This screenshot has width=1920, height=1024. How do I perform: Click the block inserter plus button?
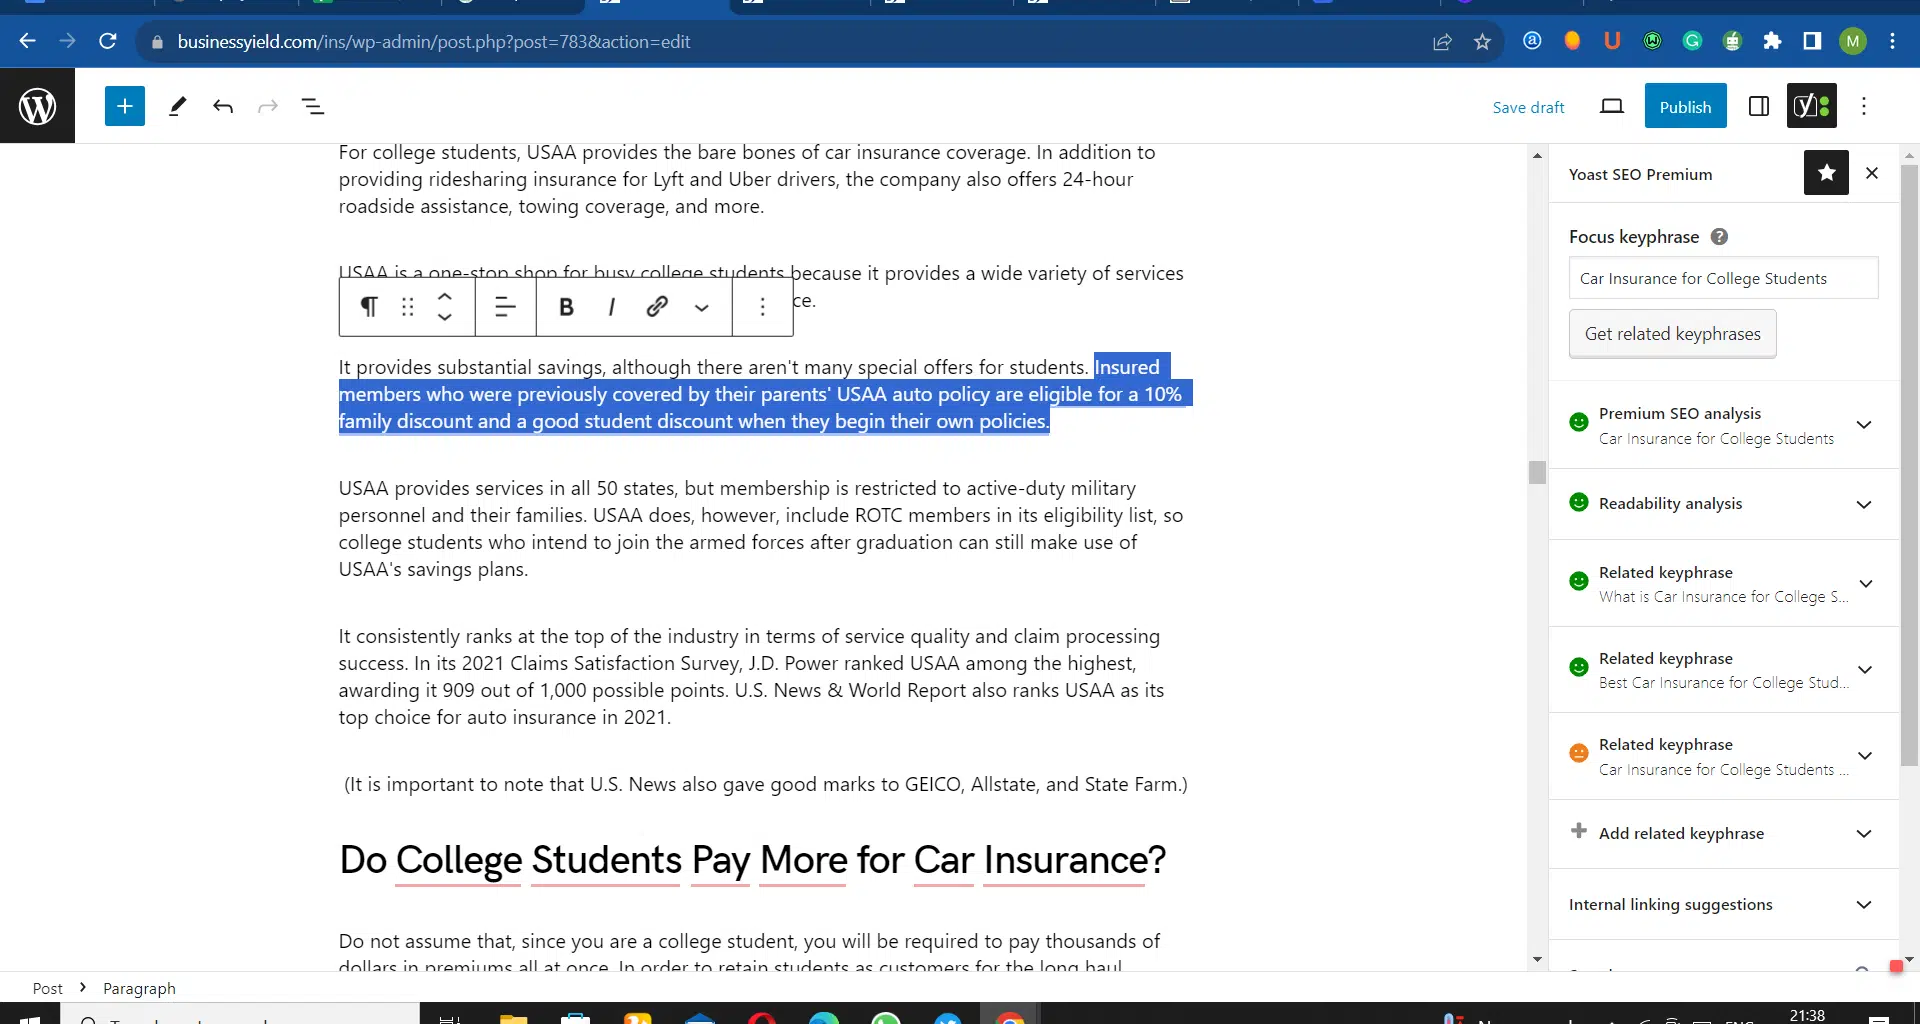click(125, 106)
